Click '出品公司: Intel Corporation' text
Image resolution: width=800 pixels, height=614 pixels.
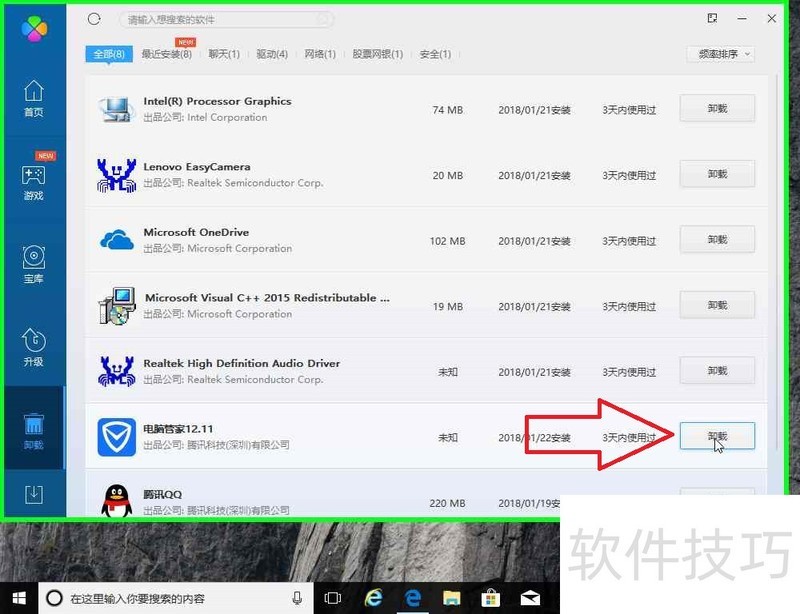205,117
